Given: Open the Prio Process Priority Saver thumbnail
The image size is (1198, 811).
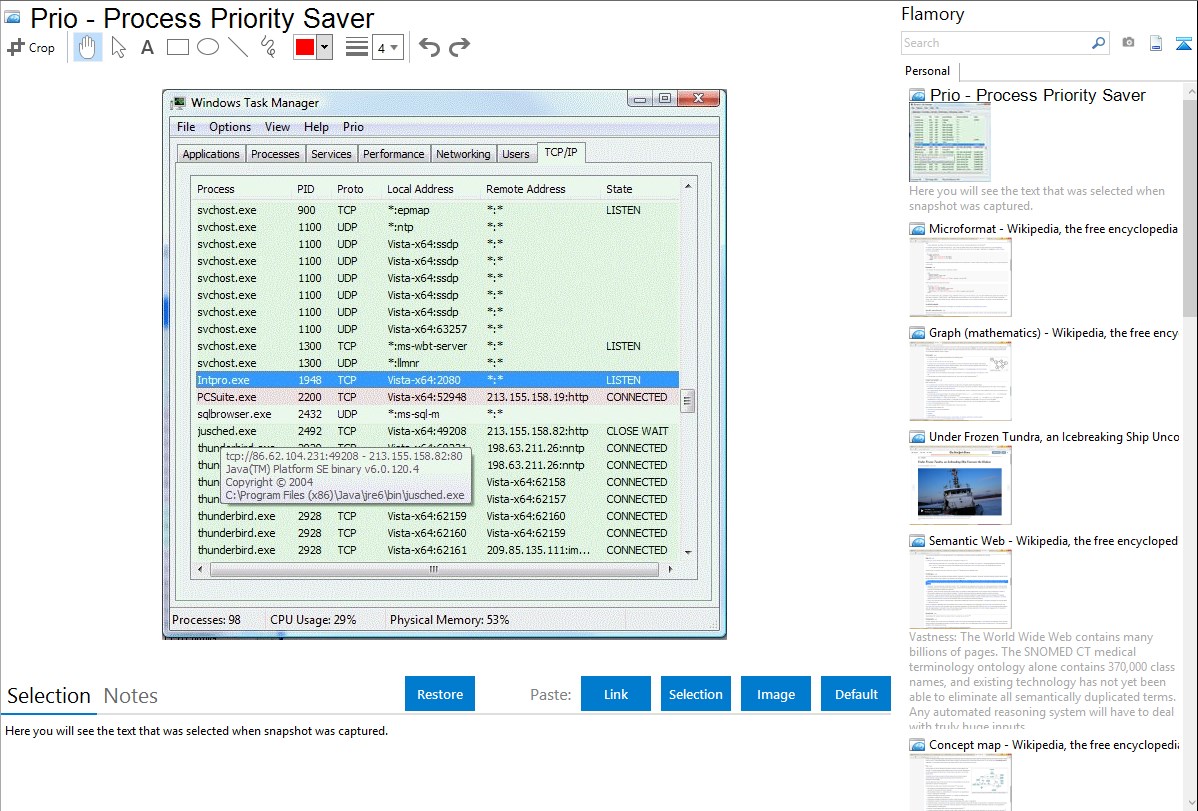Looking at the screenshot, I should click(950, 143).
